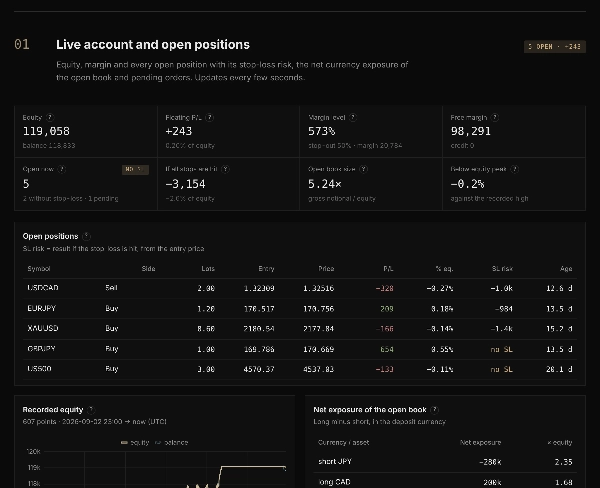Click the NO SL badge in Open now card
The height and width of the screenshot is (488, 600).
click(135, 169)
